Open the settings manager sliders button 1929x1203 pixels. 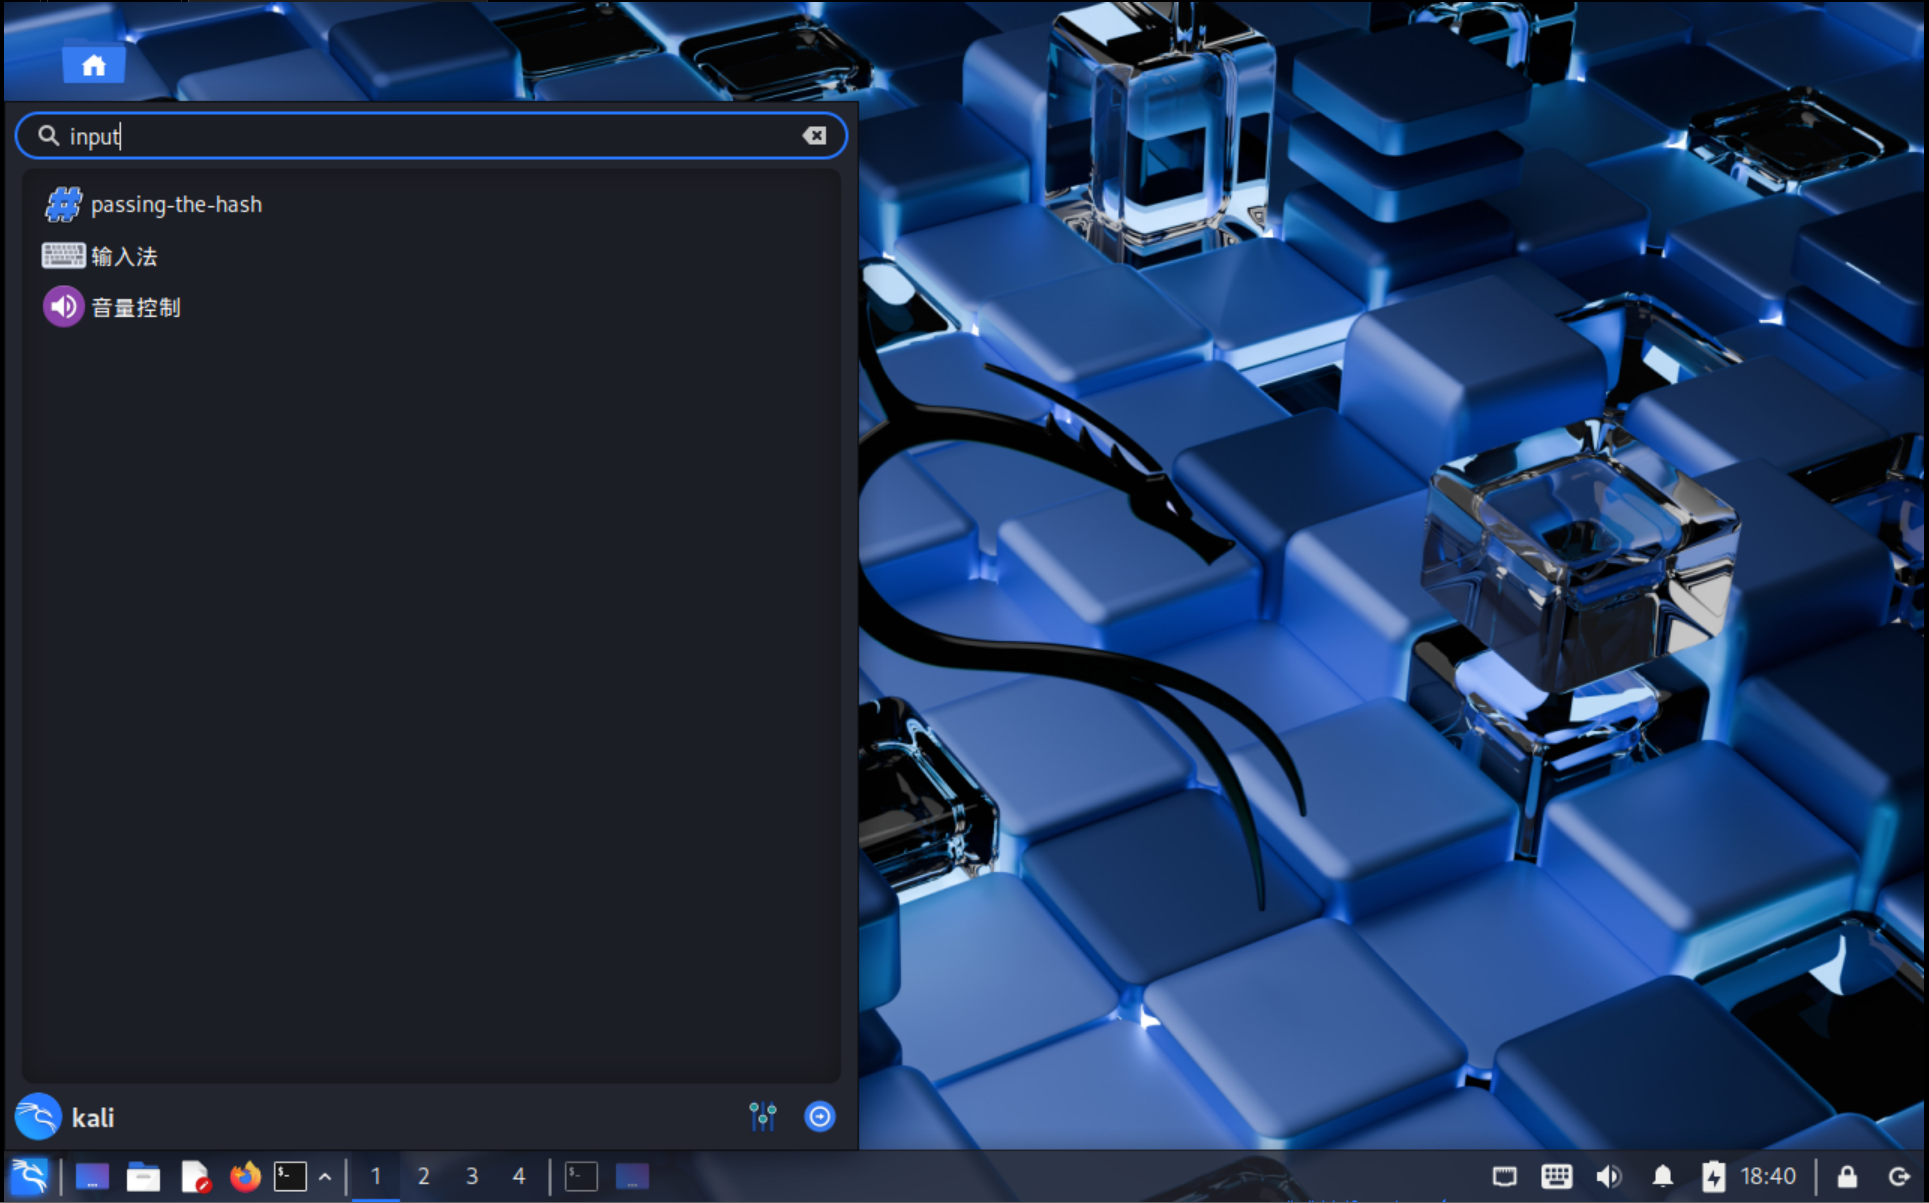click(x=762, y=1116)
